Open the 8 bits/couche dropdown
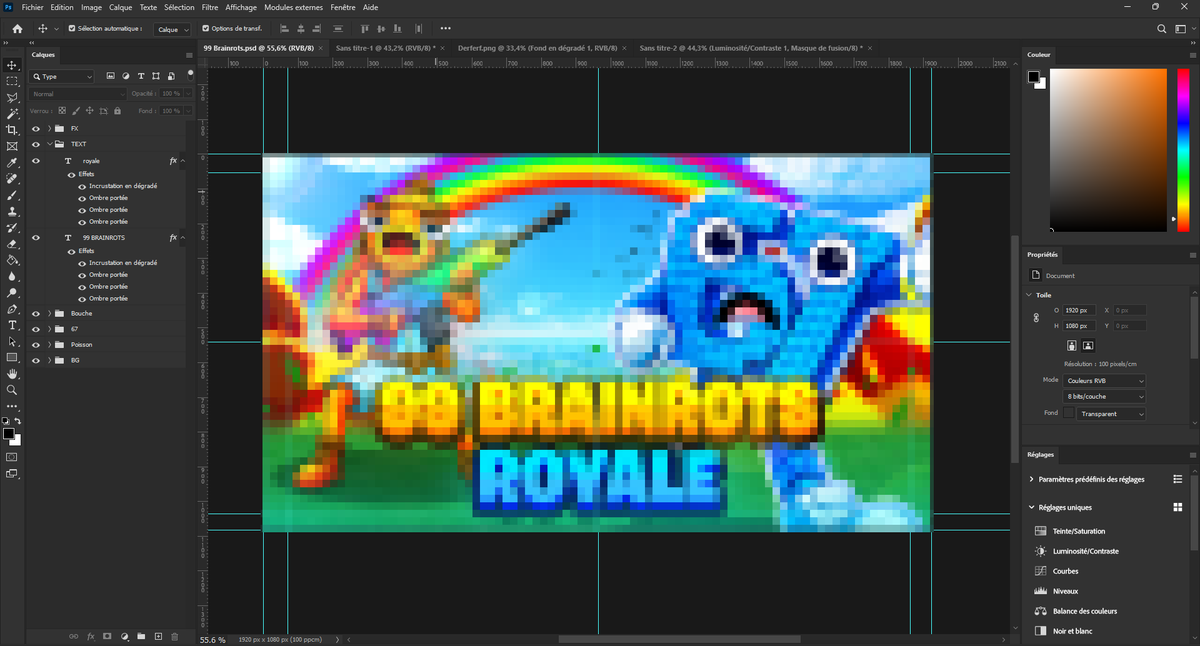The image size is (1200, 646). click(1105, 397)
